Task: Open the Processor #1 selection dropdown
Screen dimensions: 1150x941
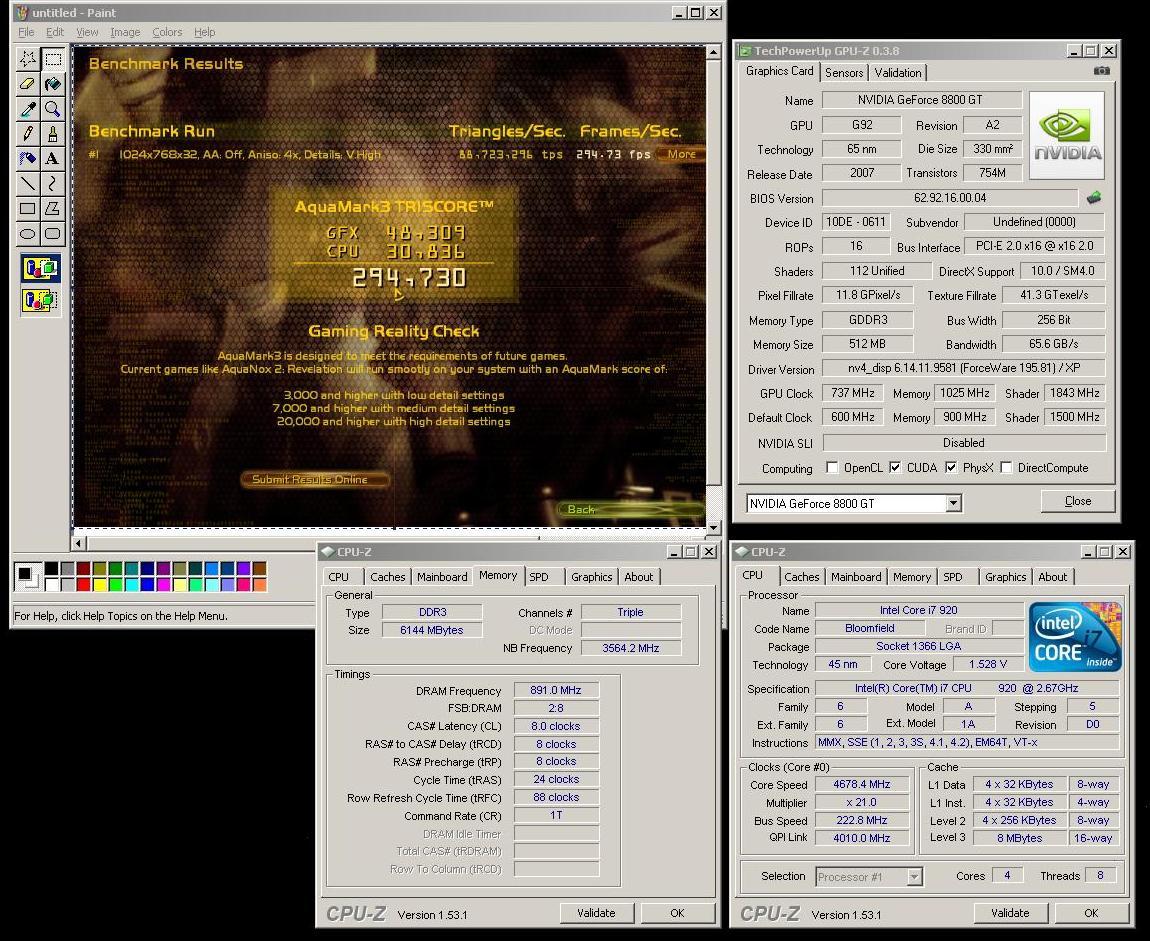Action: tap(914, 876)
